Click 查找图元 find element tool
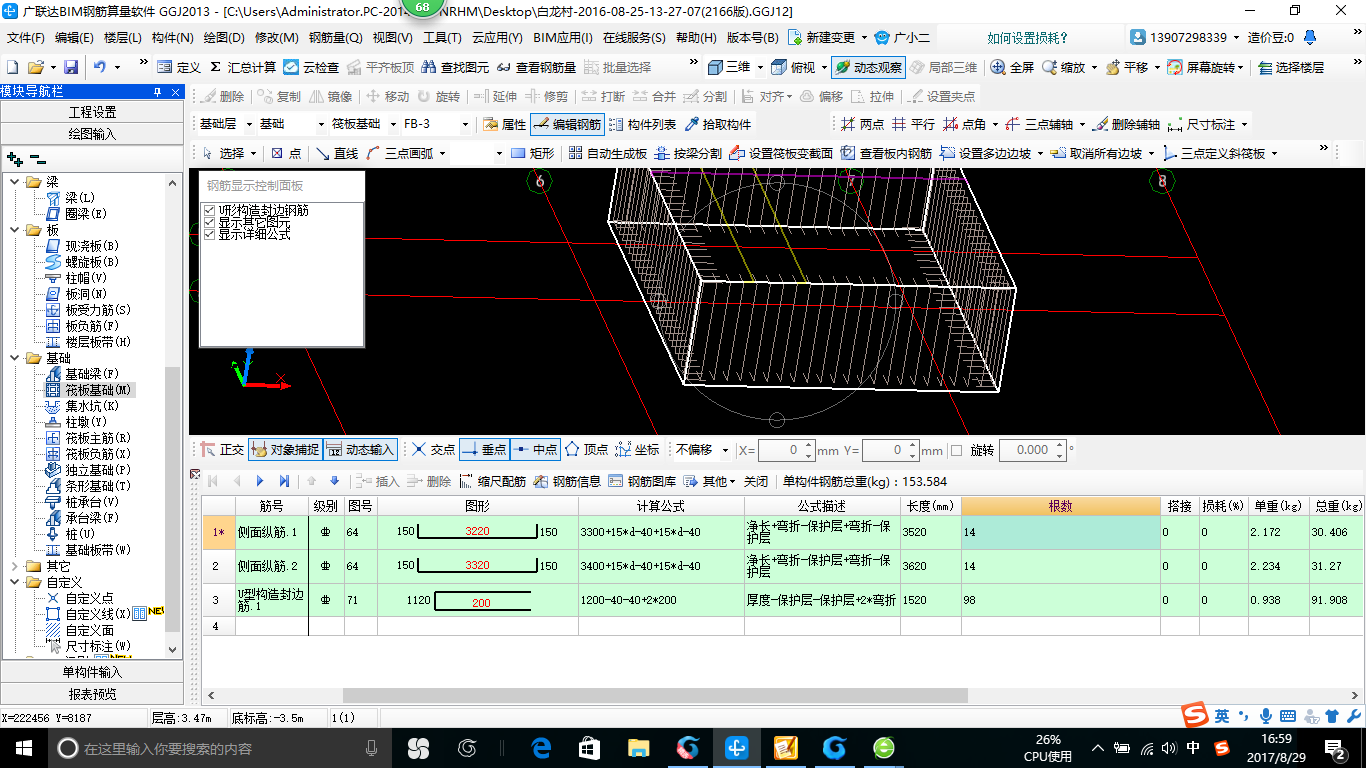Screen dimensions: 1366x768 pos(456,67)
